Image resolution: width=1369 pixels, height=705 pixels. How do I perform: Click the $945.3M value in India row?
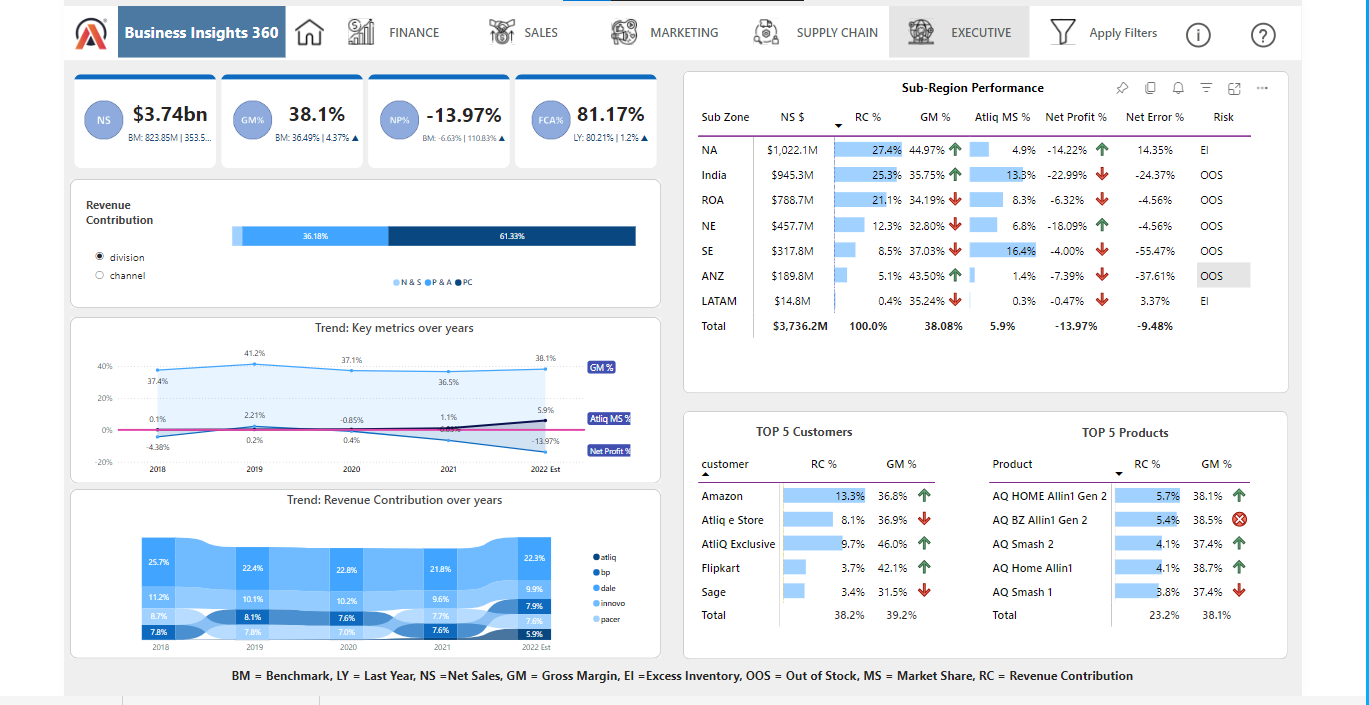click(x=792, y=175)
